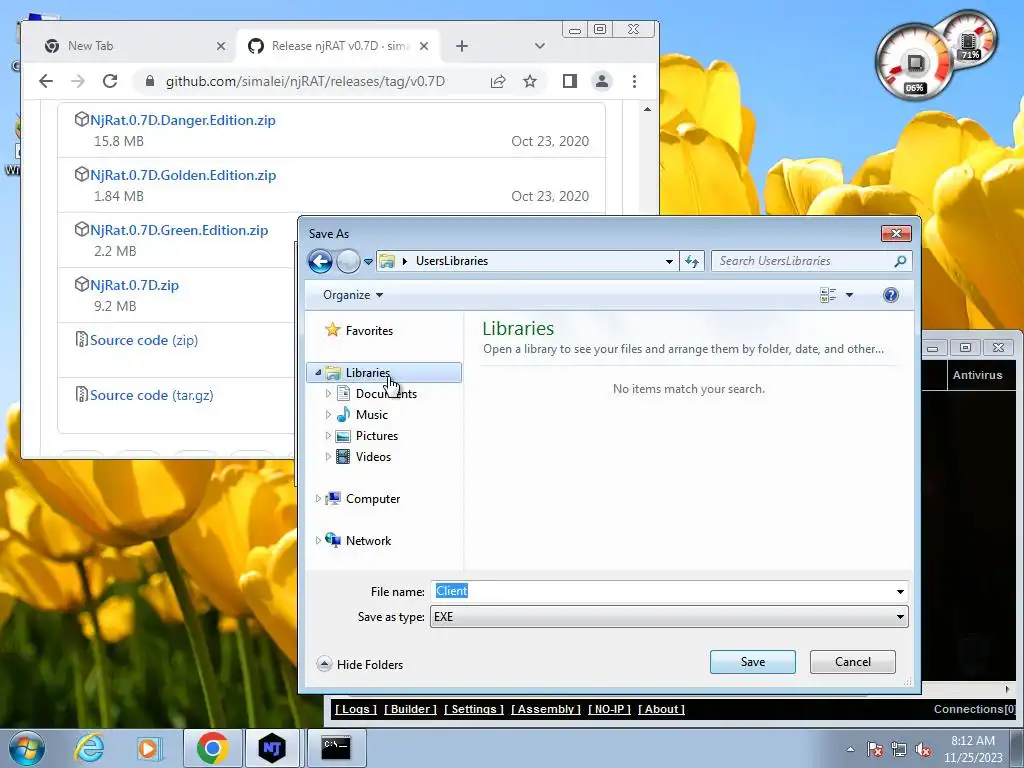Screen dimensions: 1024x768
Task: Open Chrome tab search chevron
Action: point(539,46)
